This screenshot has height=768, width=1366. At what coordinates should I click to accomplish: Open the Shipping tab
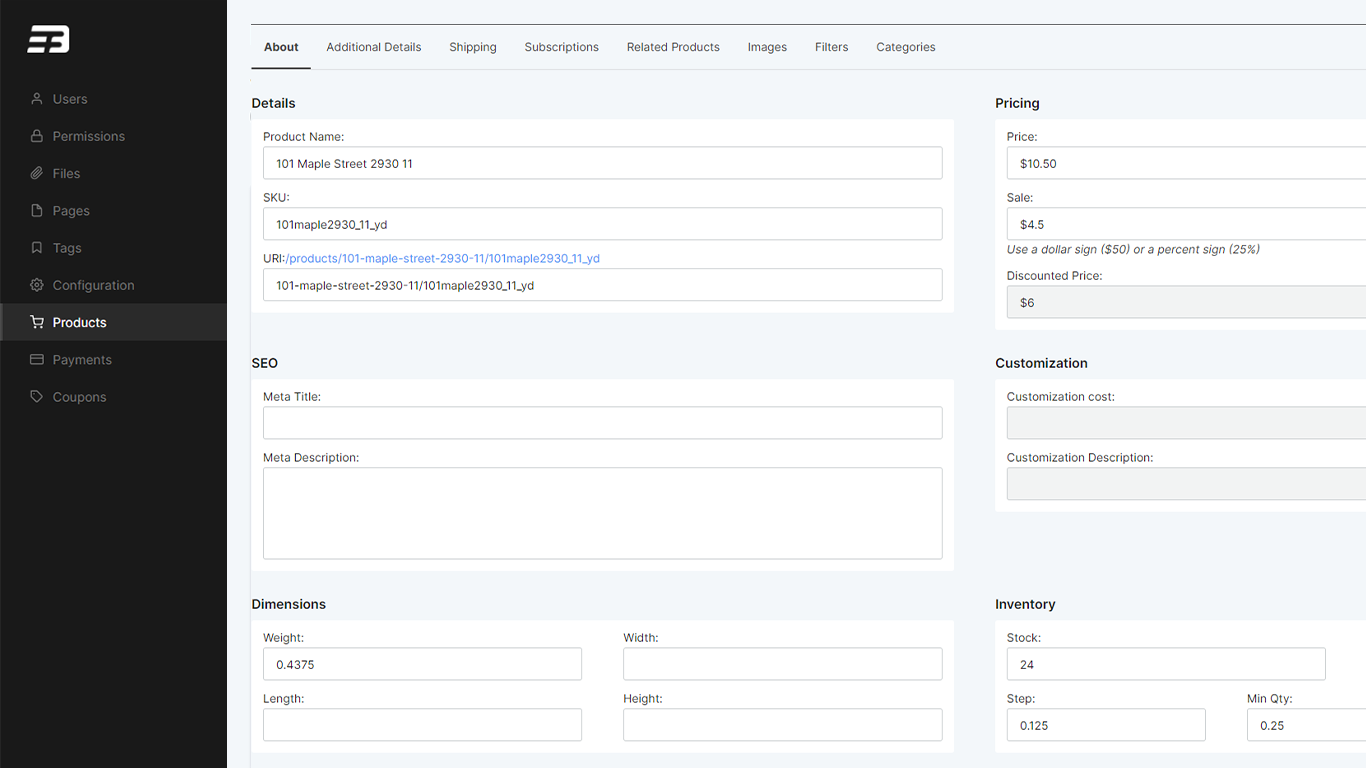[472, 47]
